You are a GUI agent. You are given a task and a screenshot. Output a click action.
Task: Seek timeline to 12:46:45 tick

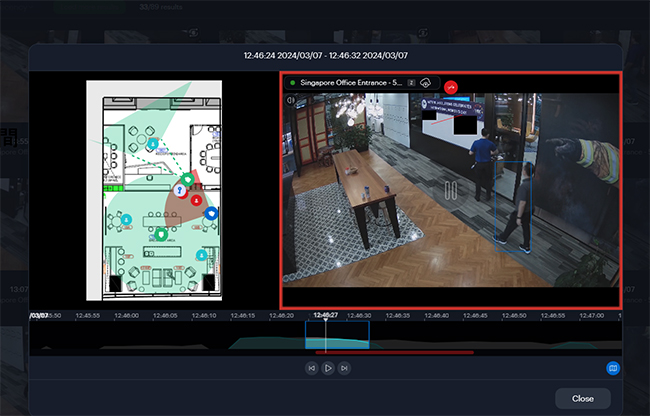click(x=474, y=316)
